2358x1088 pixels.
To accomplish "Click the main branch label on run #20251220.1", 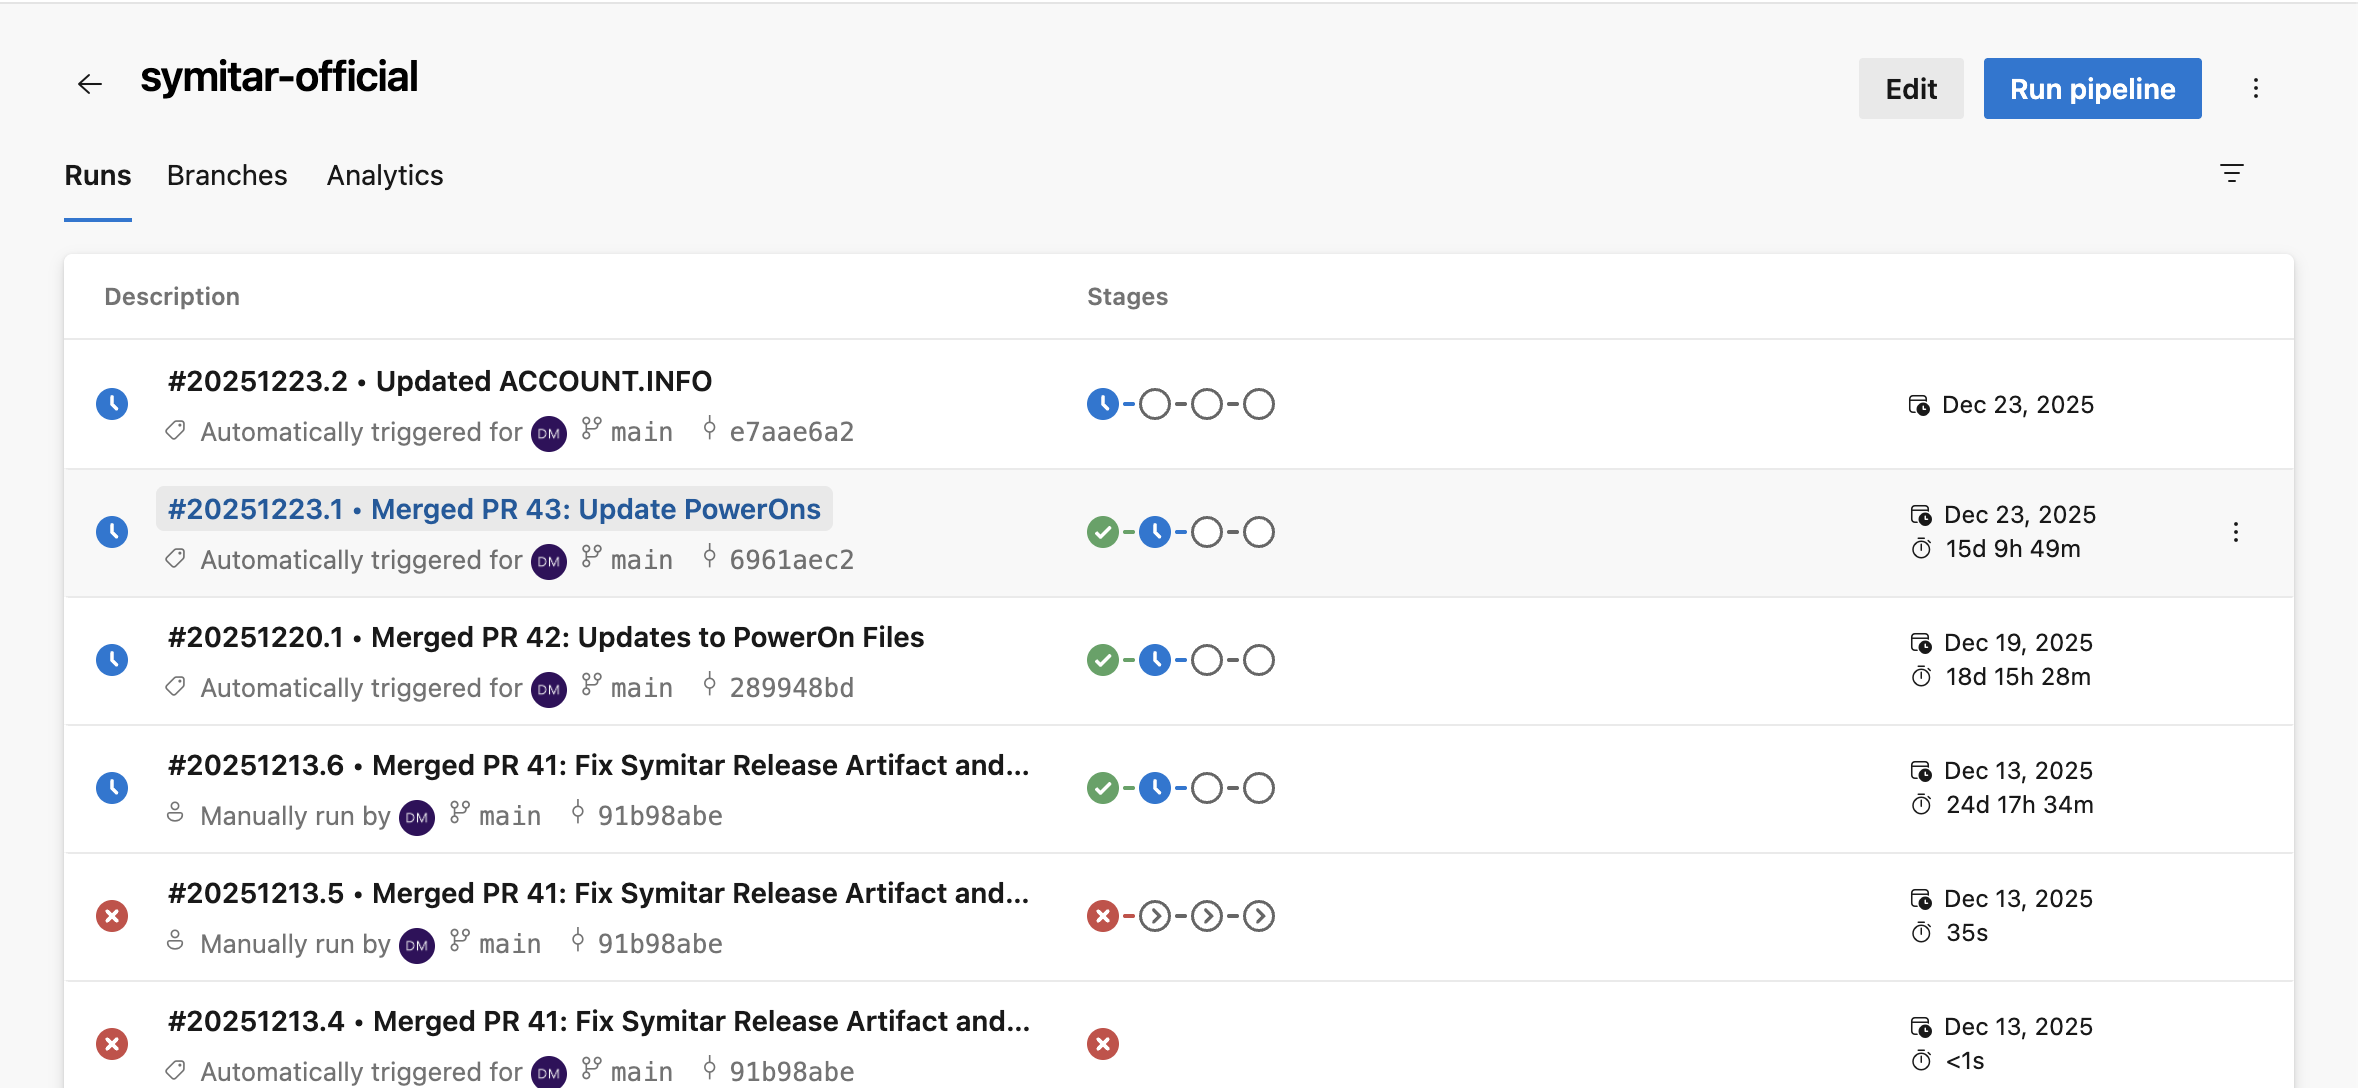I will tap(641, 688).
